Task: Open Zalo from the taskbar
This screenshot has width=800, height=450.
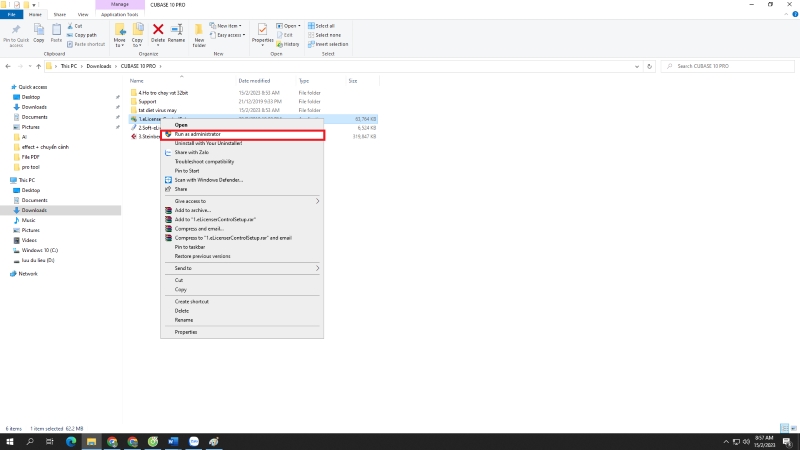Action: coord(194,442)
